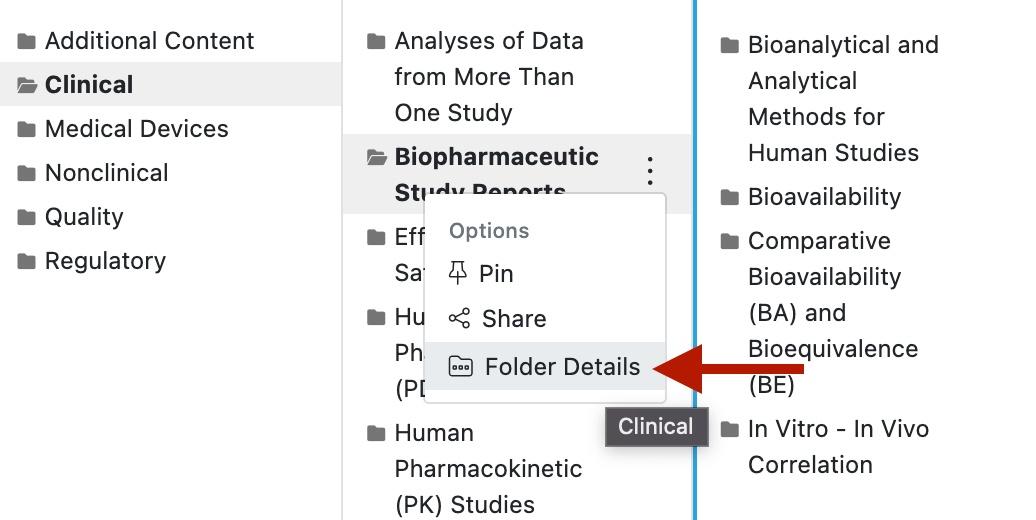This screenshot has height=520, width=1036.
Task: Open Bioanalytical and Analytical Methods folder
Action: (842, 99)
